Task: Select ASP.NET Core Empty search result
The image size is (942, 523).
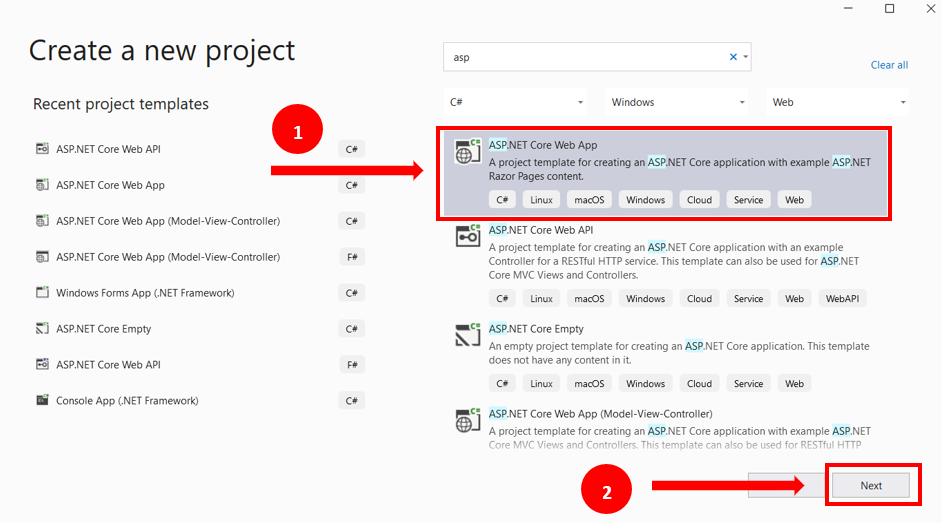Action: pyautogui.click(x=664, y=357)
